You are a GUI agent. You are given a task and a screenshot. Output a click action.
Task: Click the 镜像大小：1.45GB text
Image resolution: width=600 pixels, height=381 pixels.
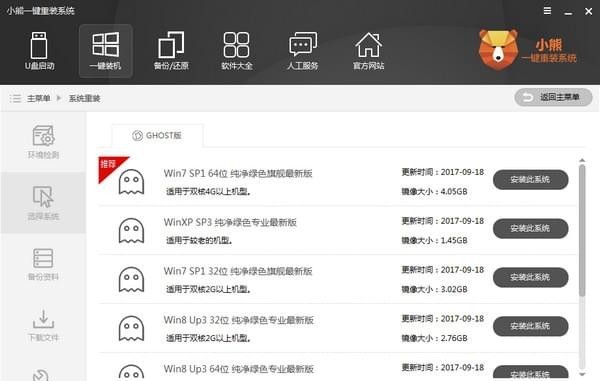pos(434,241)
